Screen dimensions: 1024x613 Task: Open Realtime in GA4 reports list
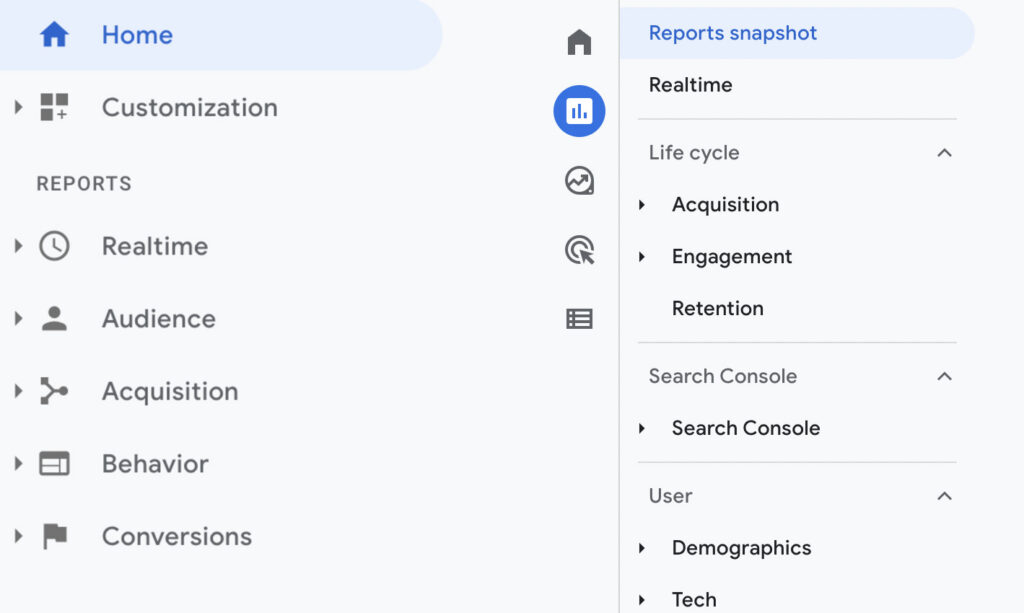coord(690,85)
